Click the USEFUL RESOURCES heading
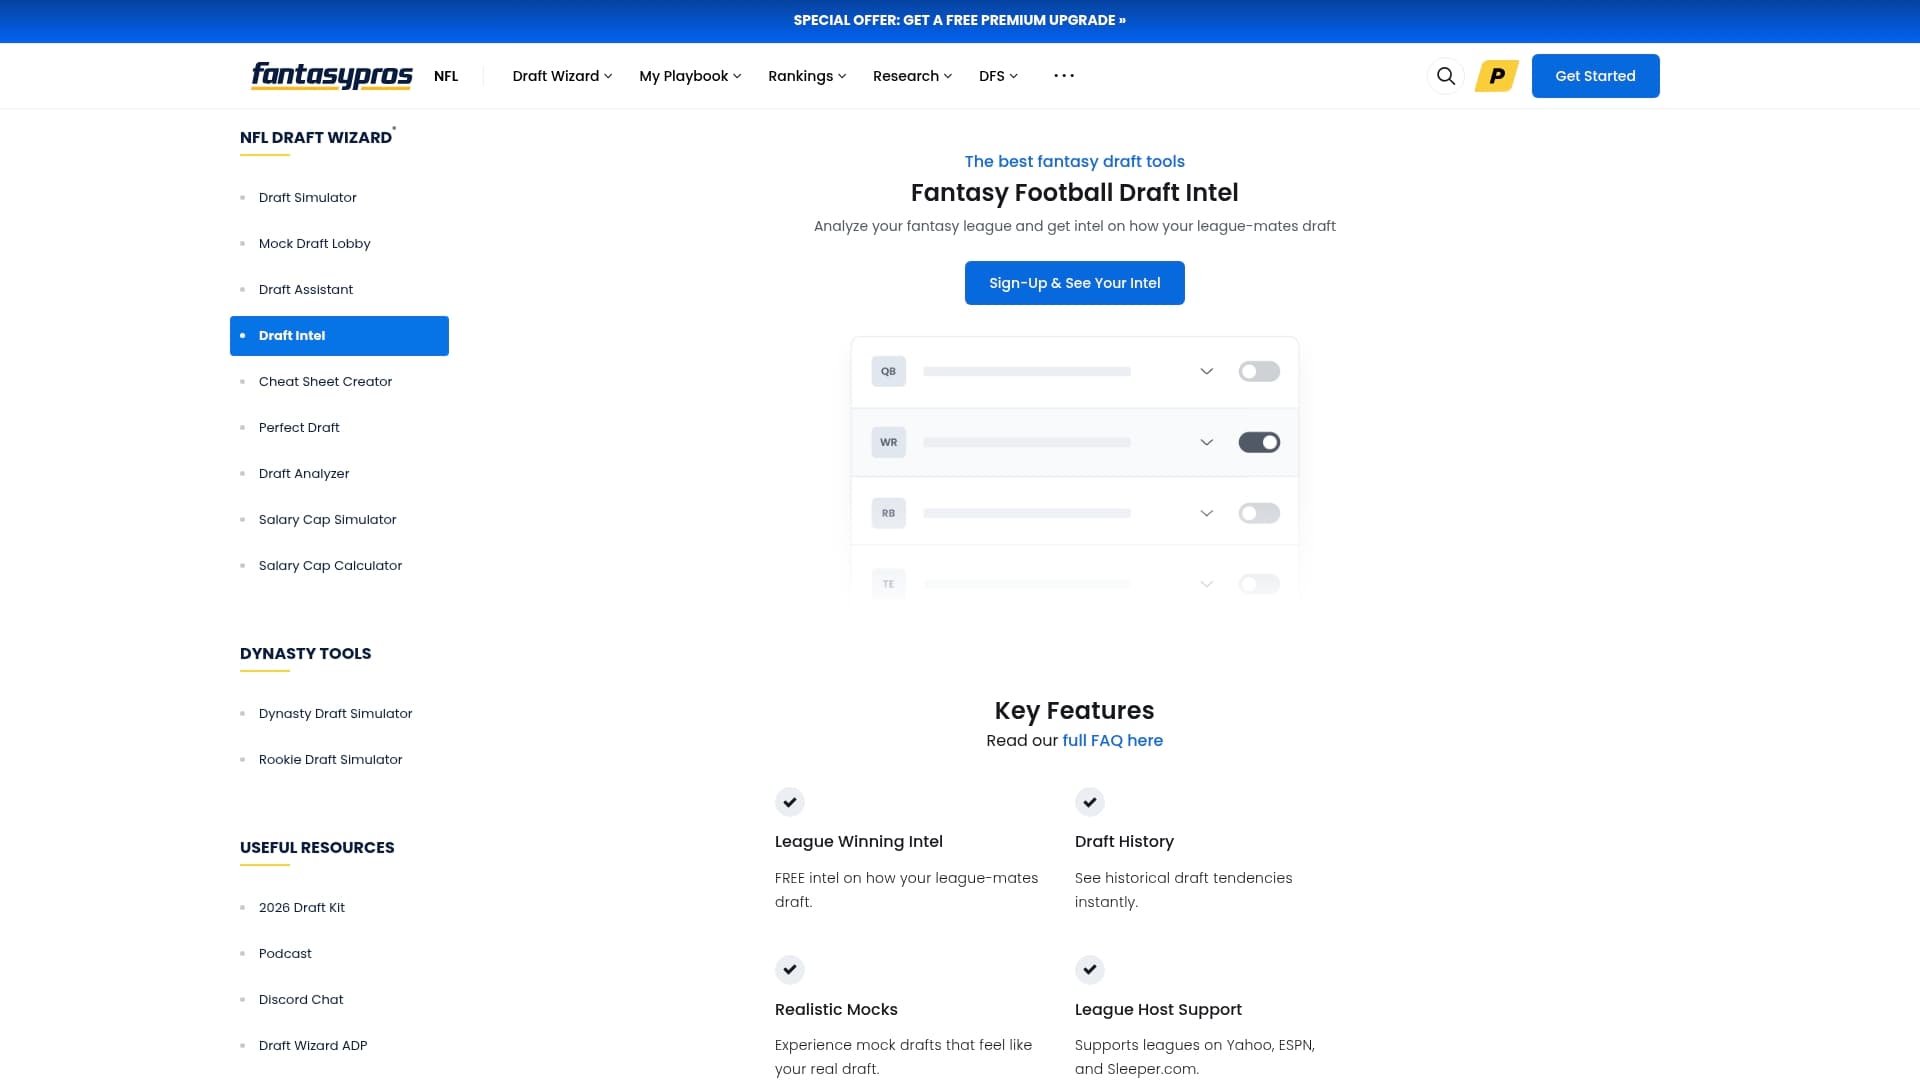The width and height of the screenshot is (1920, 1080). [317, 848]
